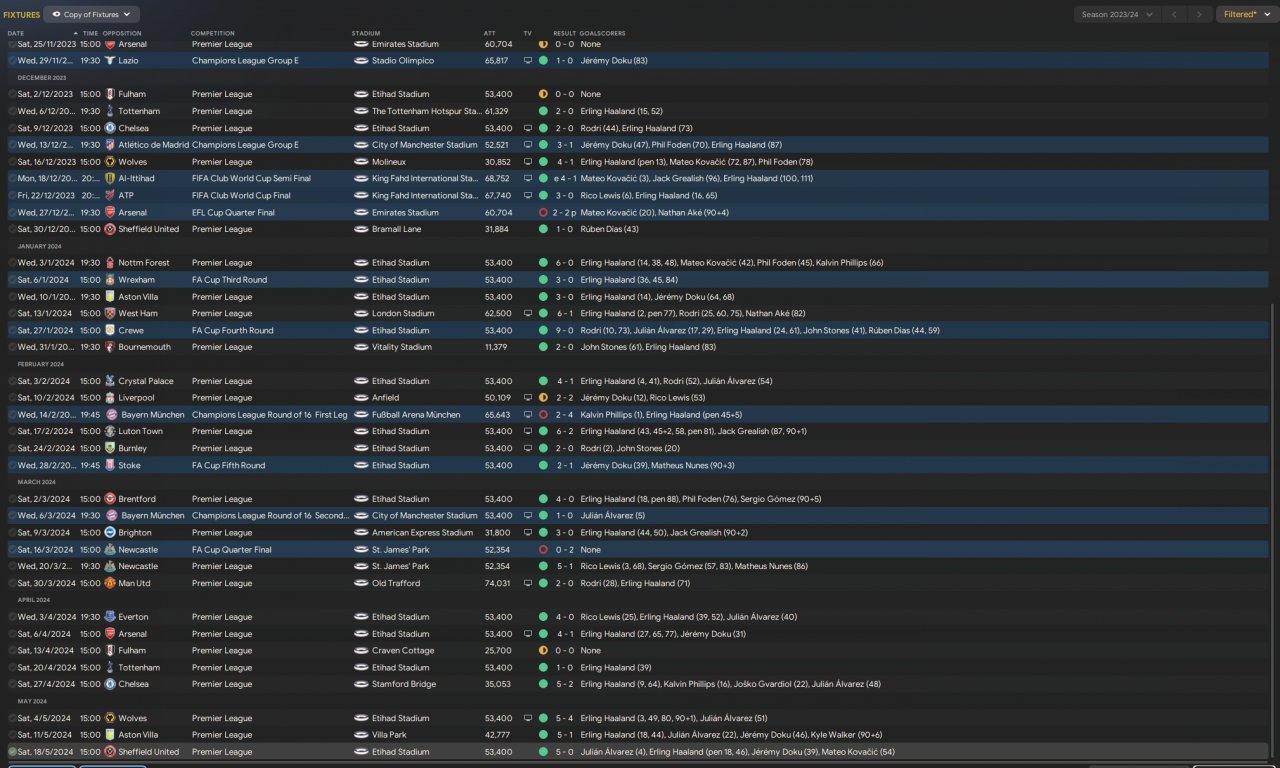Screen dimensions: 1280x768
Task: Click the Crewe club badge
Action: (110, 330)
